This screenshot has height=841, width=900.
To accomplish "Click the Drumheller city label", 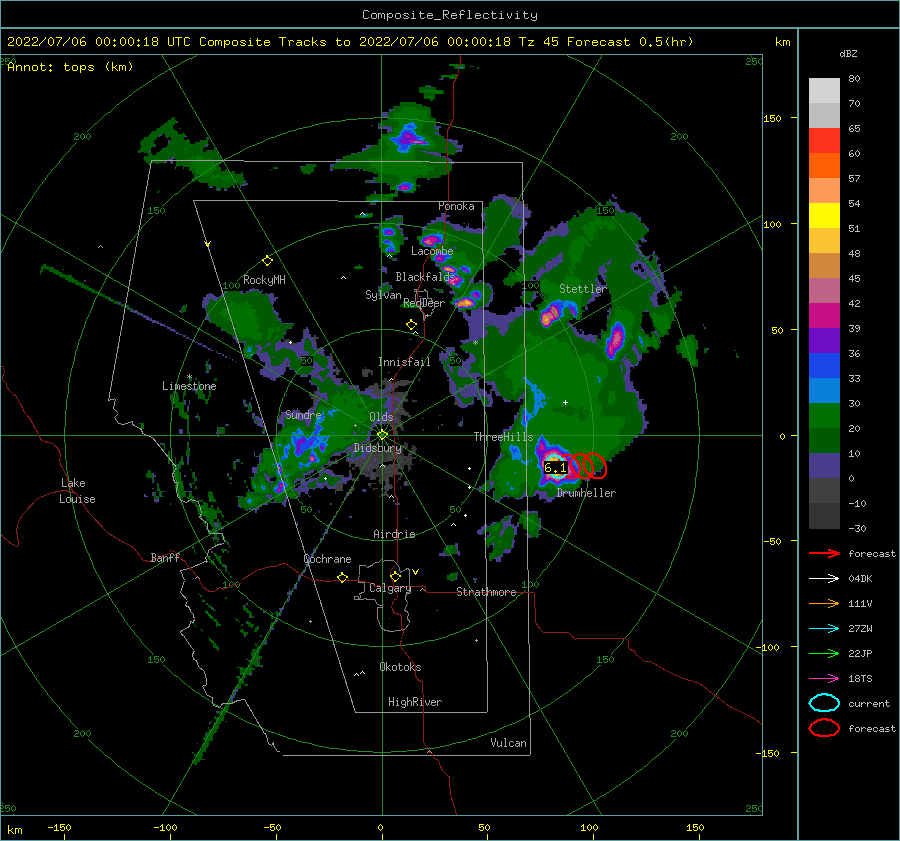I will point(586,493).
